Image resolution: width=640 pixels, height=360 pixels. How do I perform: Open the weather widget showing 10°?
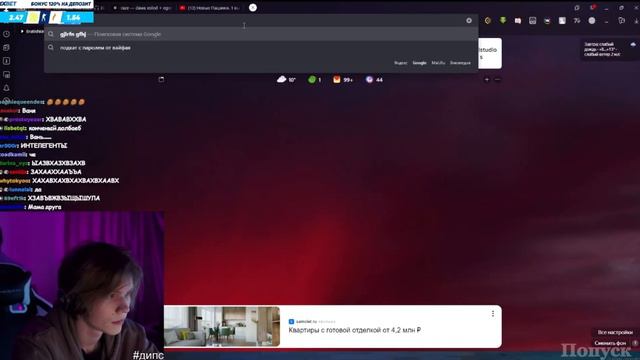point(286,80)
